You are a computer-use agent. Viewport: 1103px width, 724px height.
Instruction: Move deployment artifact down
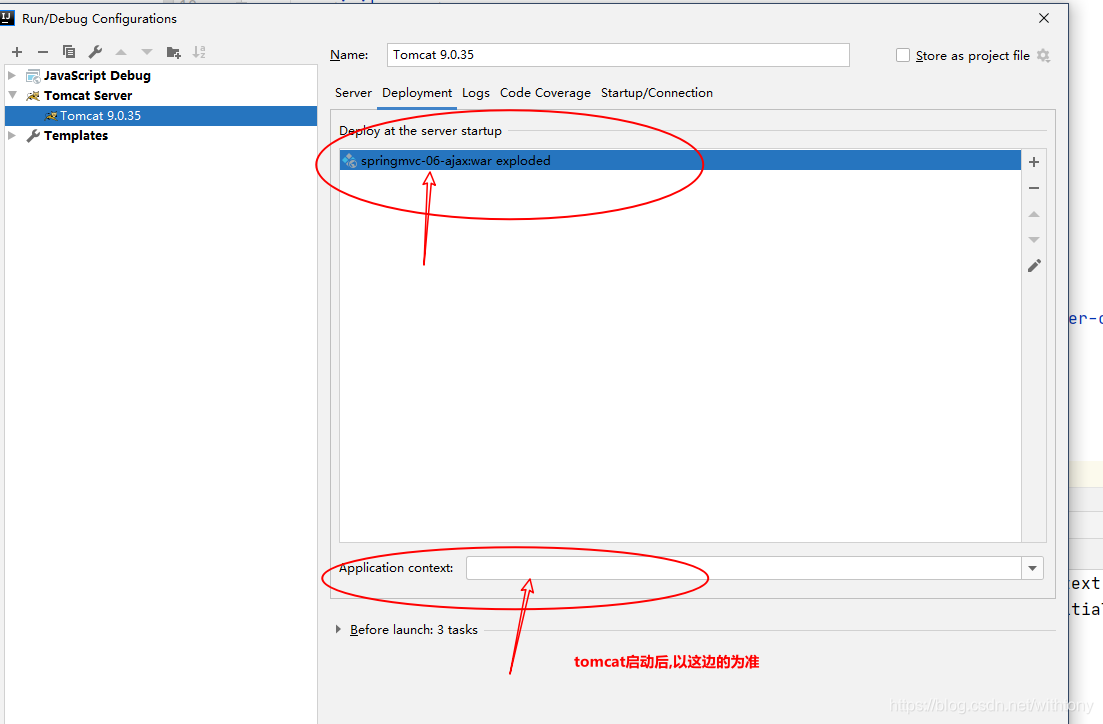(x=1034, y=240)
